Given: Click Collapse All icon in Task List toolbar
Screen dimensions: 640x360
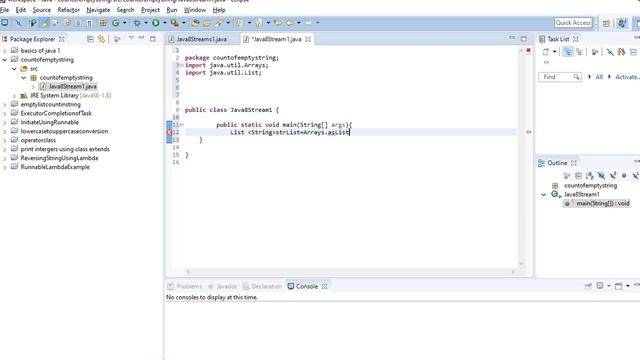Looking at the screenshot, I should point(633,52).
